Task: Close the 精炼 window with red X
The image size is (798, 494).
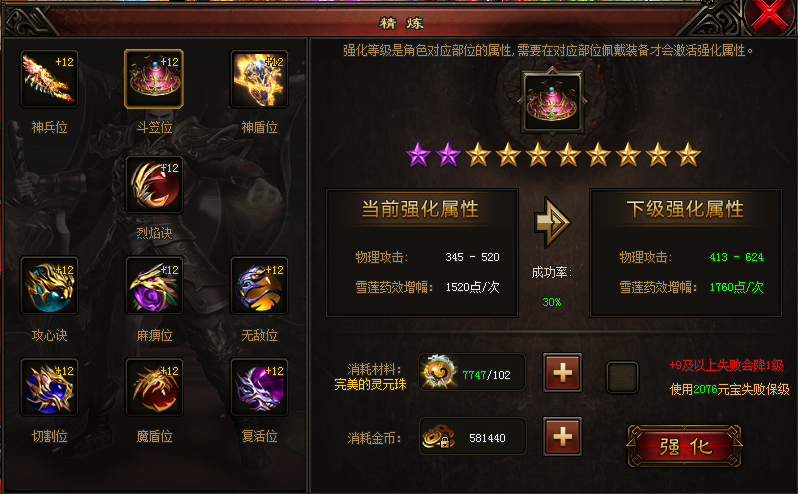Action: coord(768,17)
